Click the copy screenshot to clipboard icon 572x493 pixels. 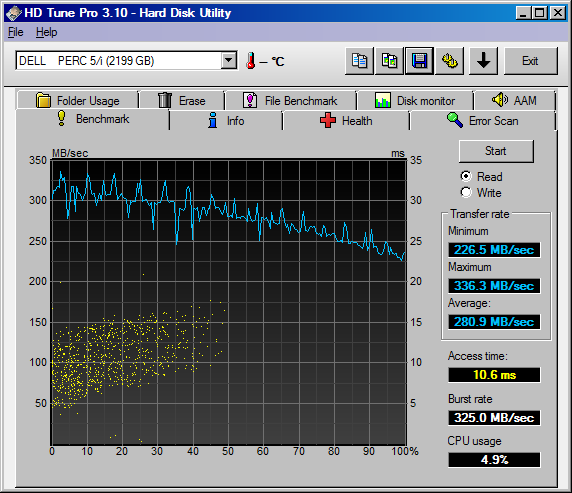coord(389,61)
